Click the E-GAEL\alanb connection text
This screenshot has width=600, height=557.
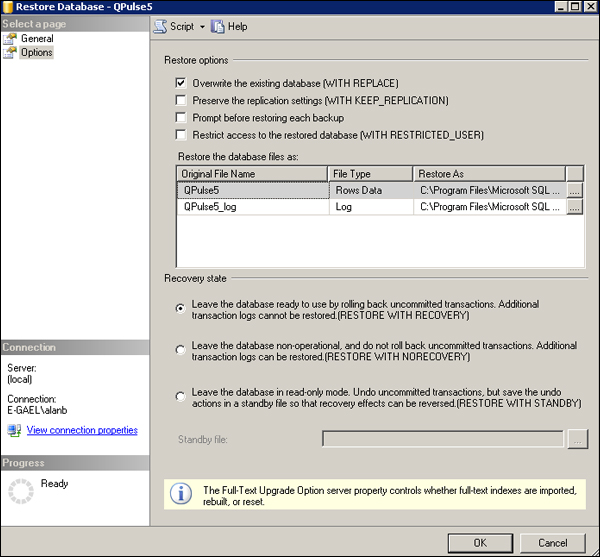pos(37,410)
